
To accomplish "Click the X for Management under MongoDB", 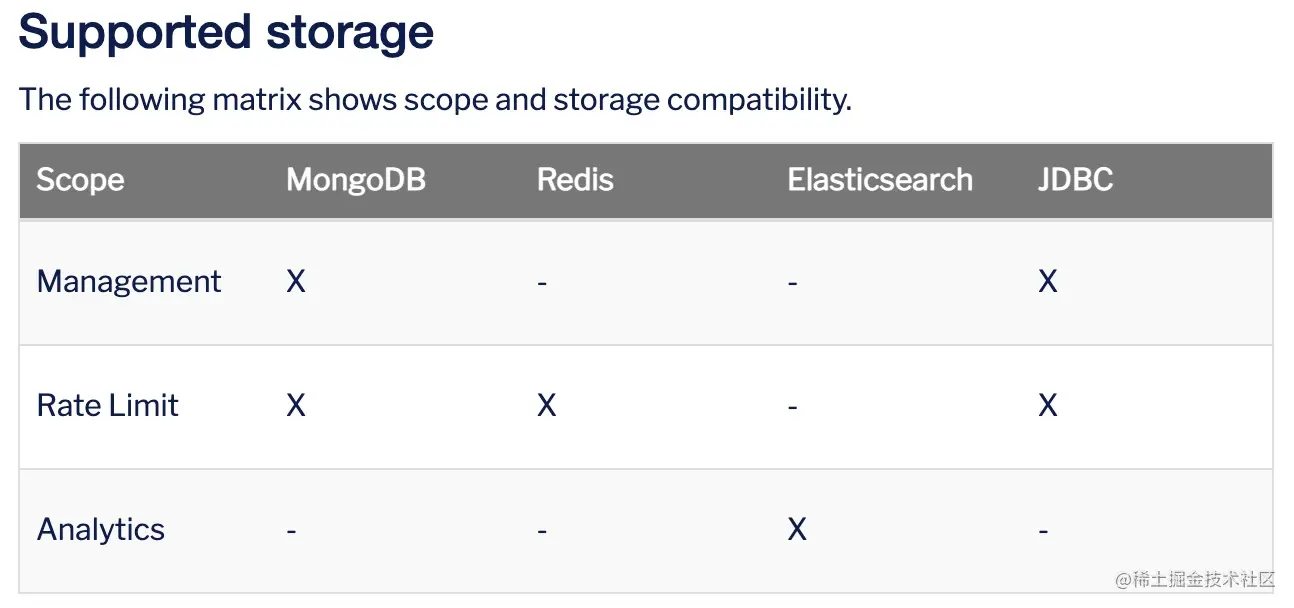I will pos(296,282).
